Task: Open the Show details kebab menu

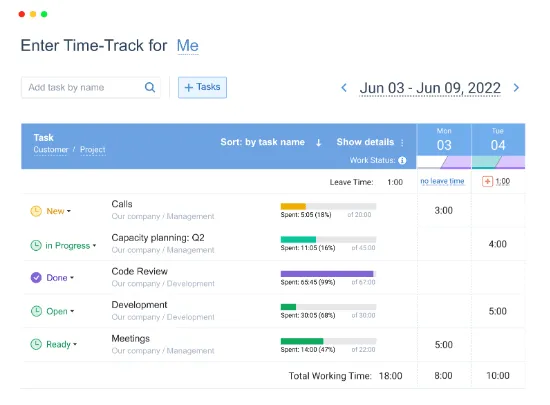Action: 402,142
